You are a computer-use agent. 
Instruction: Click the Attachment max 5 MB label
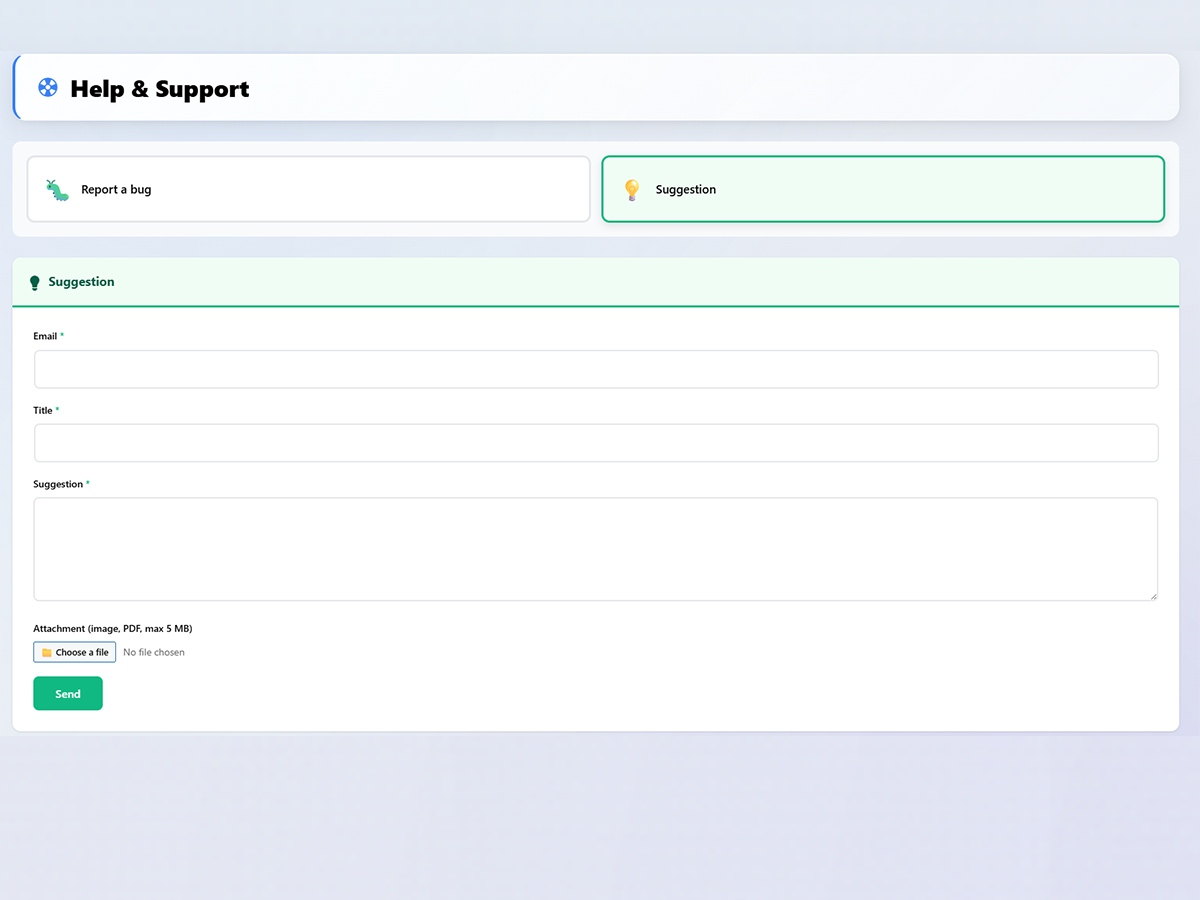112,628
